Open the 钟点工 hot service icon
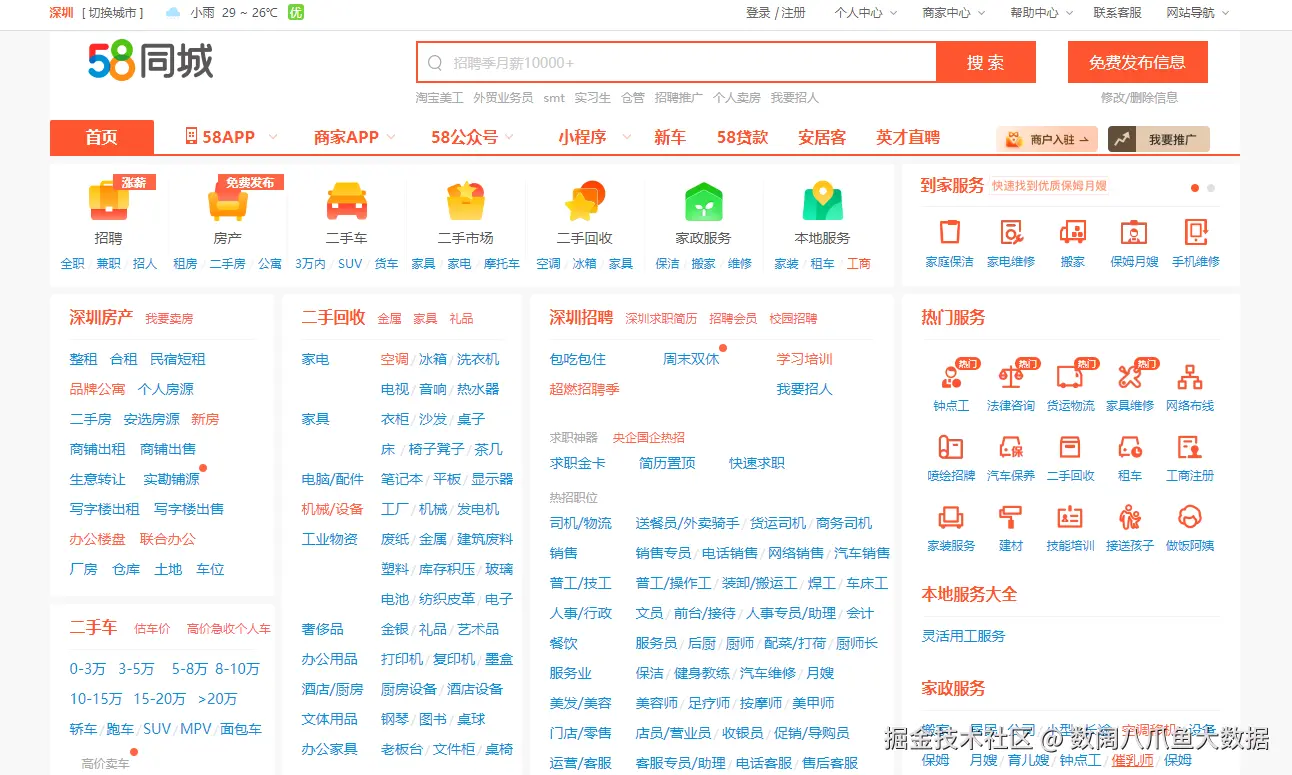The width and height of the screenshot is (1292, 775). (x=951, y=377)
